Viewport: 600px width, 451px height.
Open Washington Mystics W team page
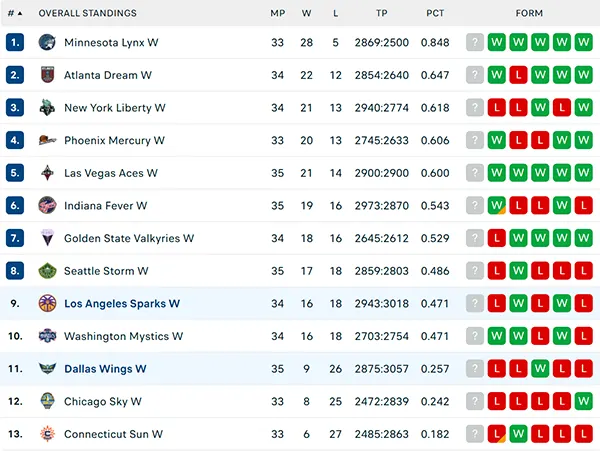(123, 336)
